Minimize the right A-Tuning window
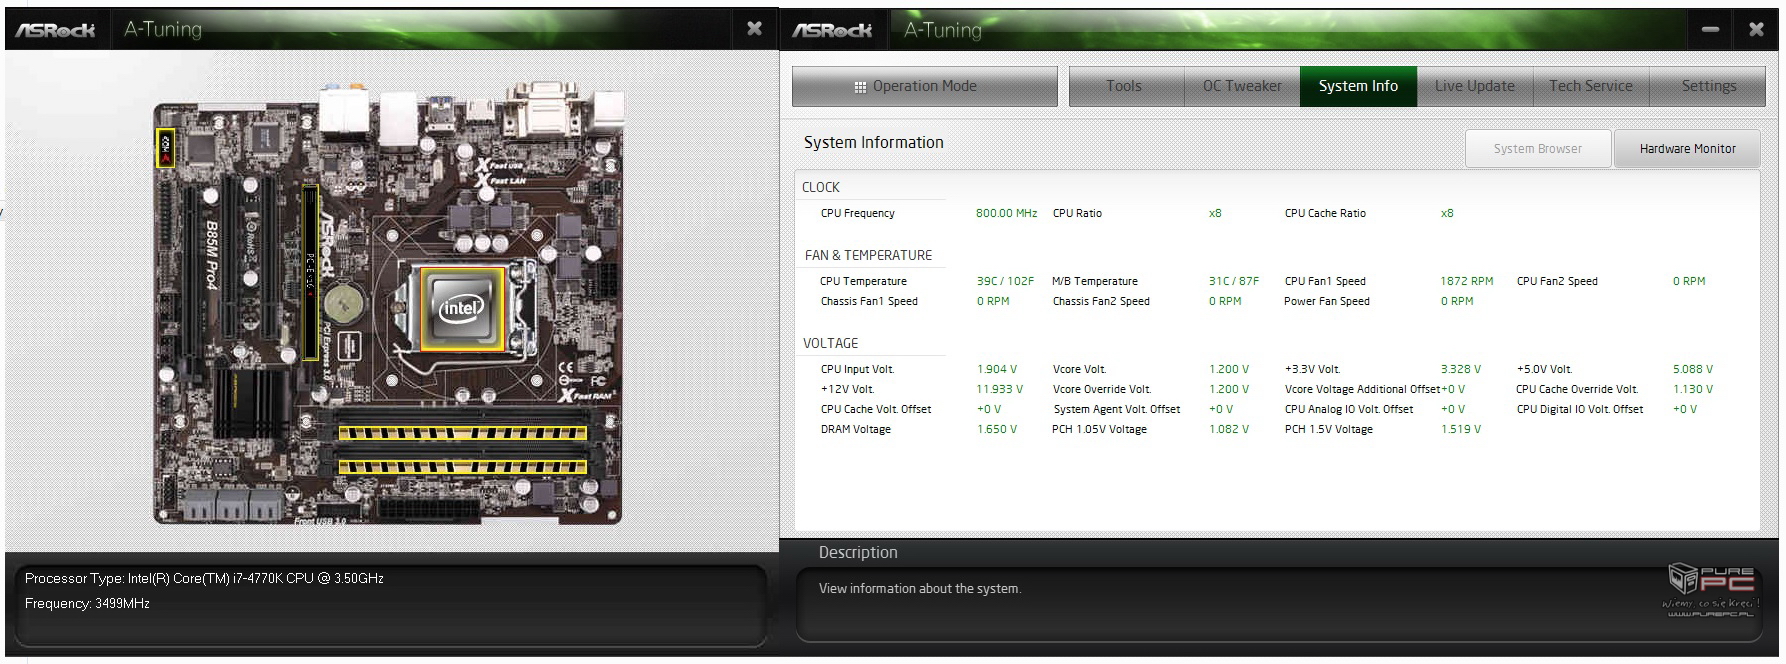This screenshot has height=664, width=1786. (x=1710, y=30)
